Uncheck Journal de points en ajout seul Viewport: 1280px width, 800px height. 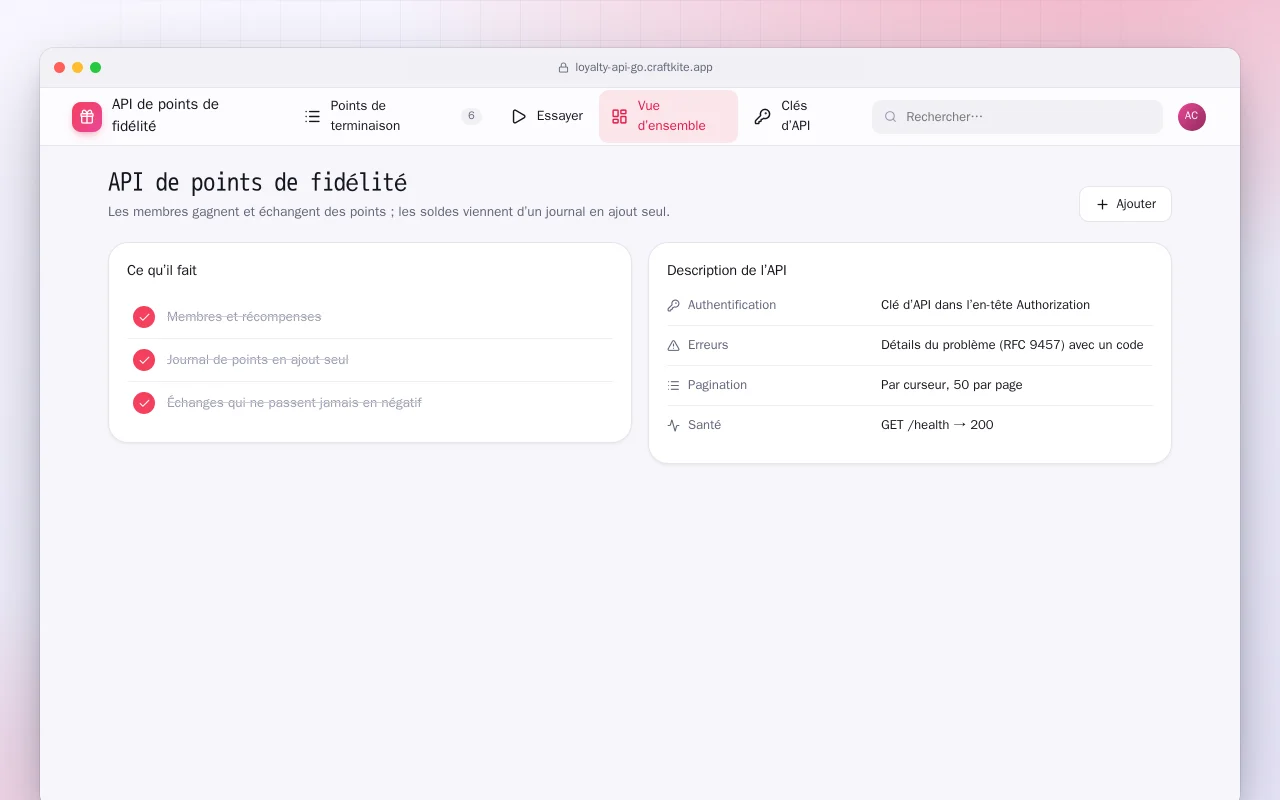(x=144, y=360)
